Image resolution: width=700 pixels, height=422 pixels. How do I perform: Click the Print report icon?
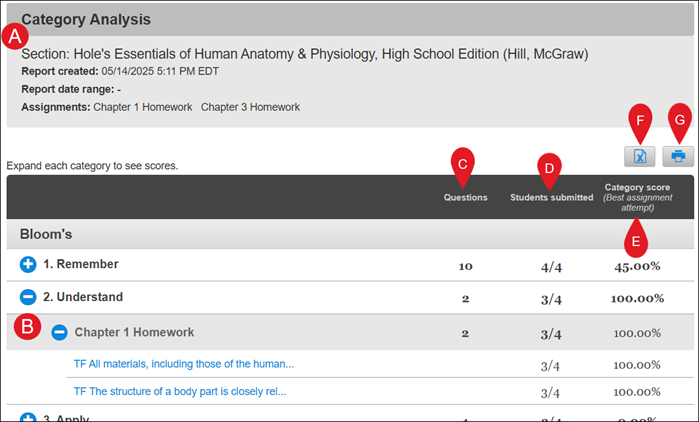pos(678,156)
